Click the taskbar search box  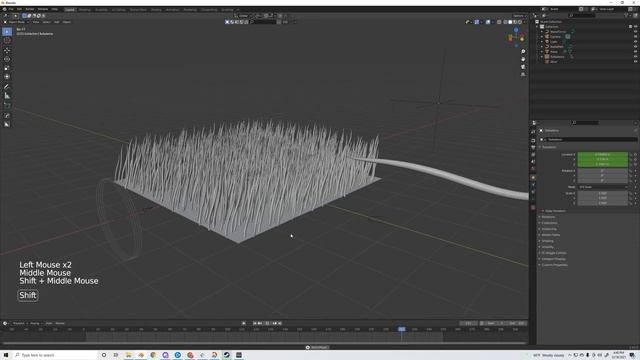pos(55,355)
